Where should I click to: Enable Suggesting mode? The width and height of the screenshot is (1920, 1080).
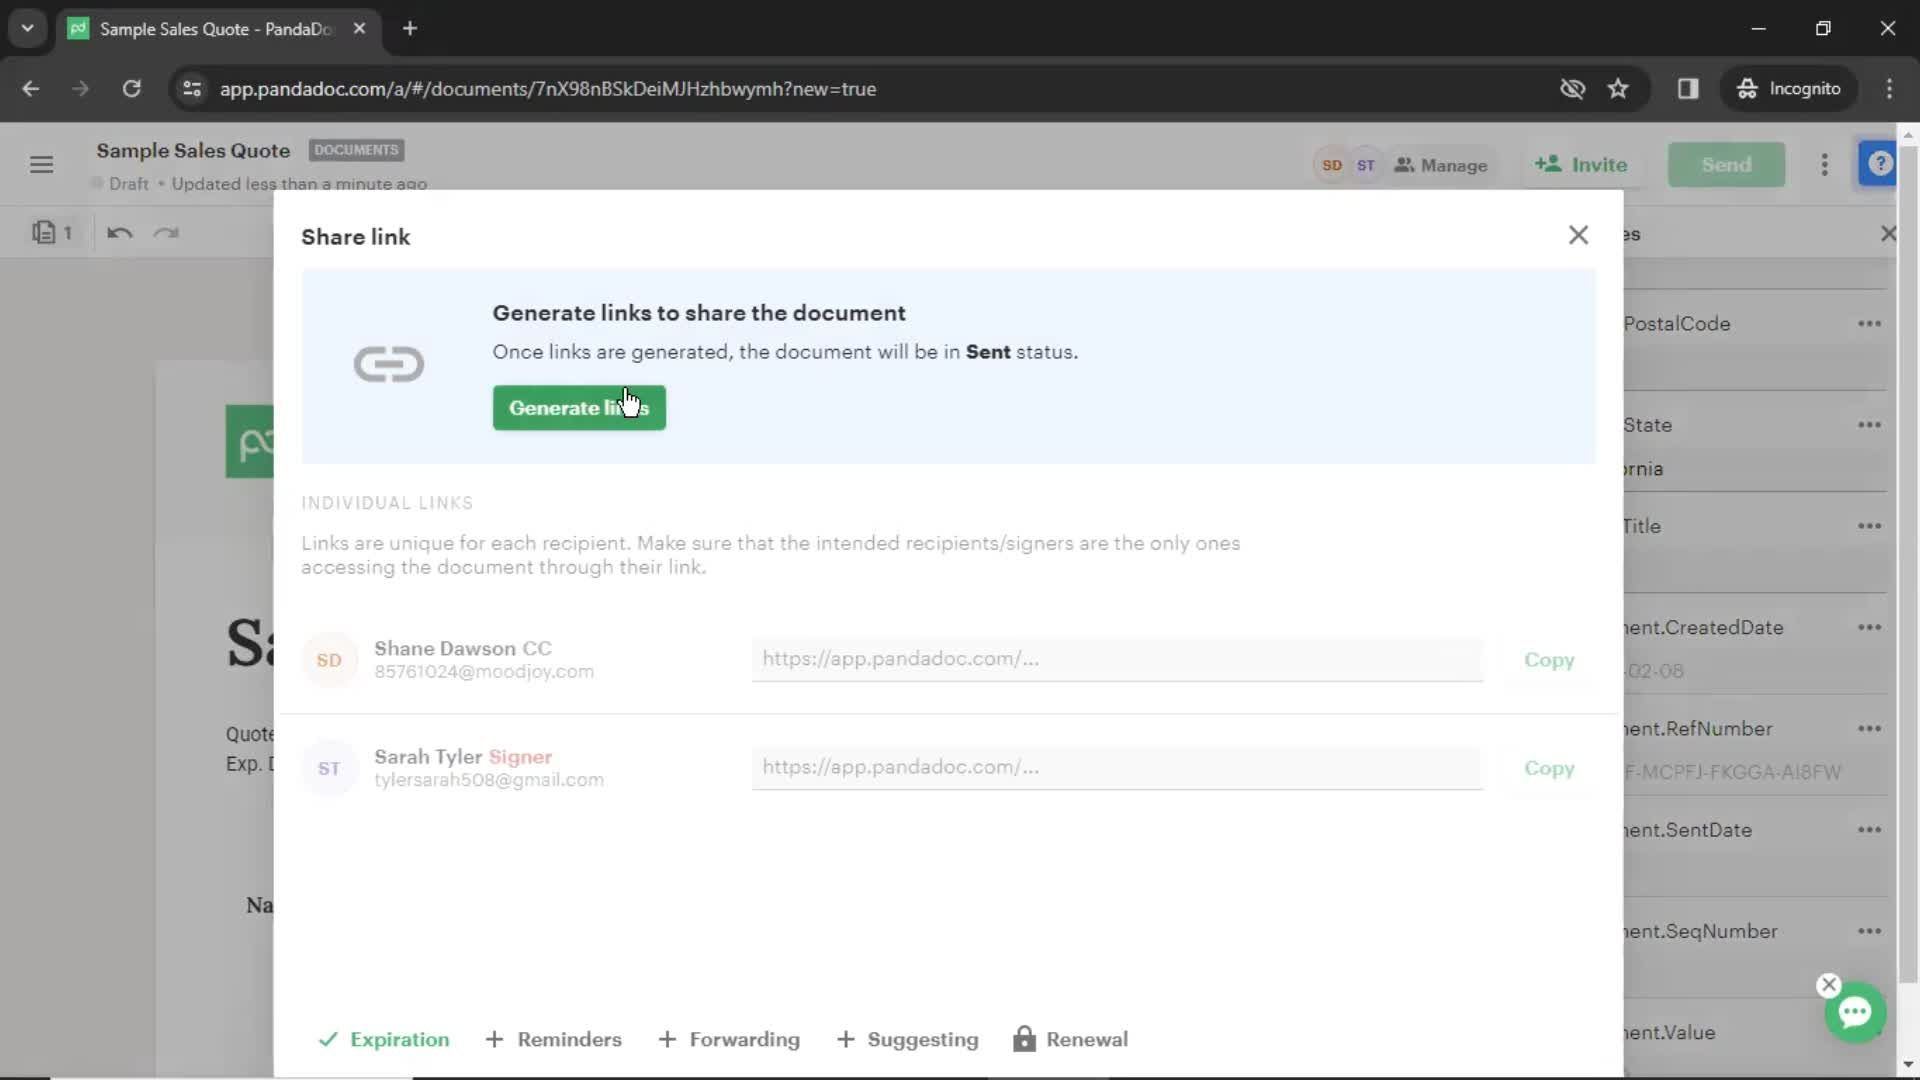click(x=910, y=1040)
